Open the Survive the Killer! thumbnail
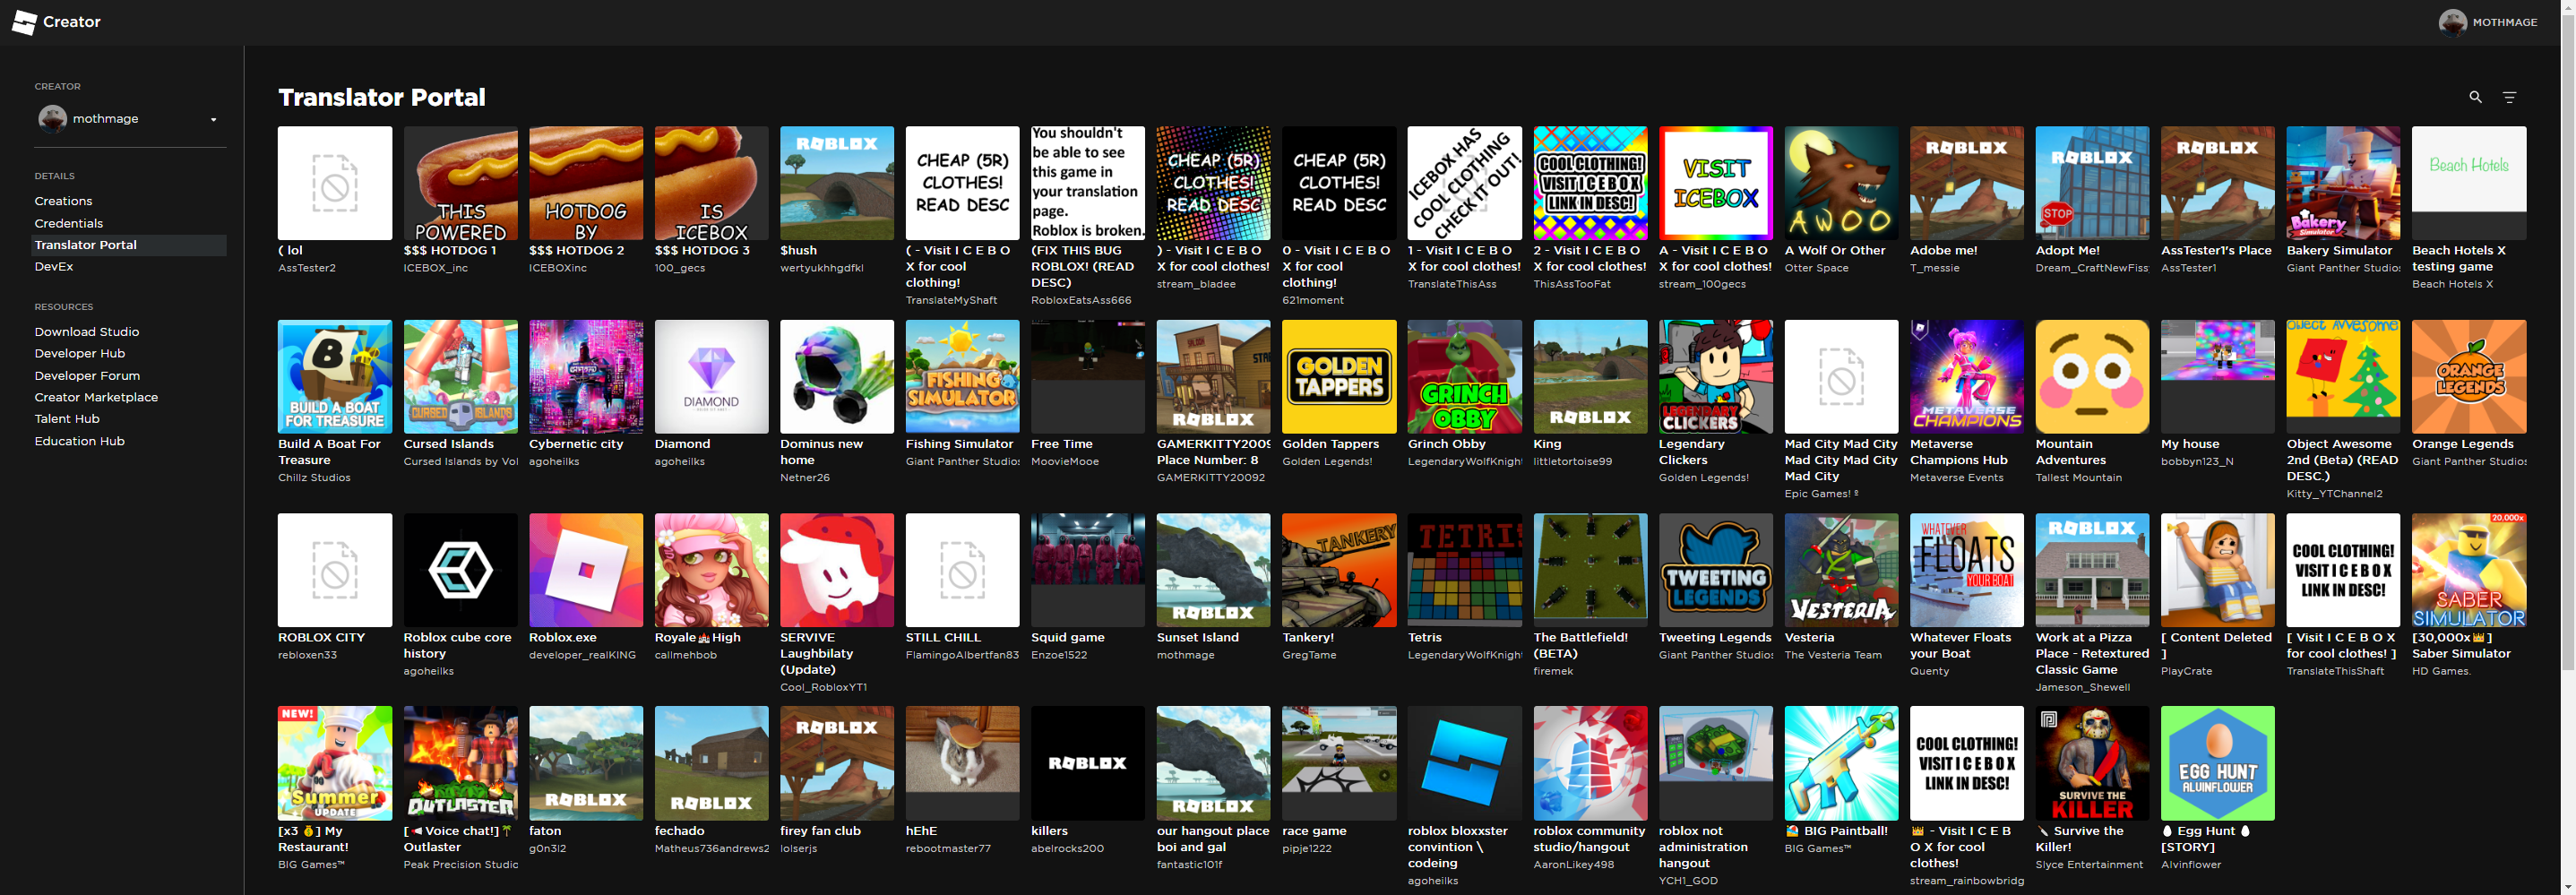 click(2092, 764)
